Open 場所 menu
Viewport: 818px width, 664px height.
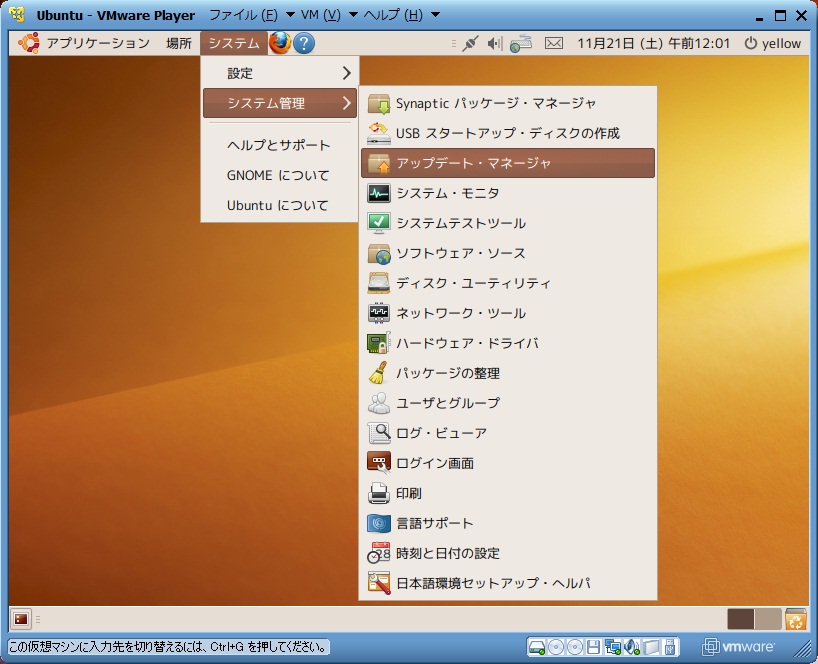point(179,43)
